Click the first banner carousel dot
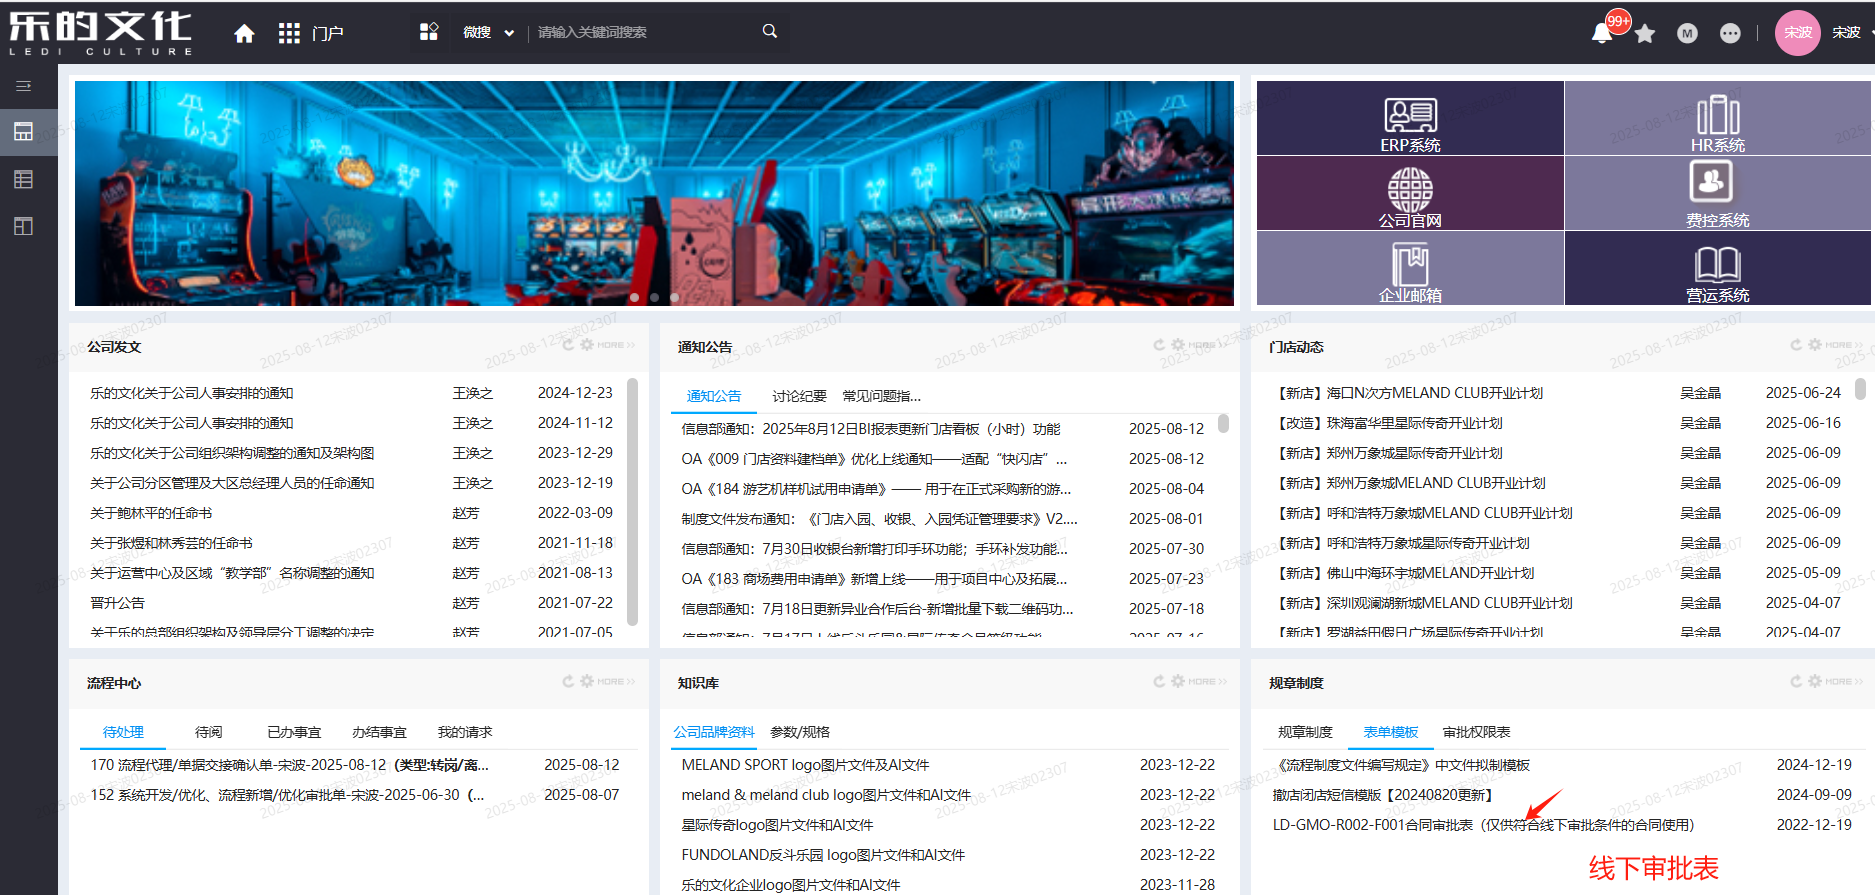 (x=634, y=297)
